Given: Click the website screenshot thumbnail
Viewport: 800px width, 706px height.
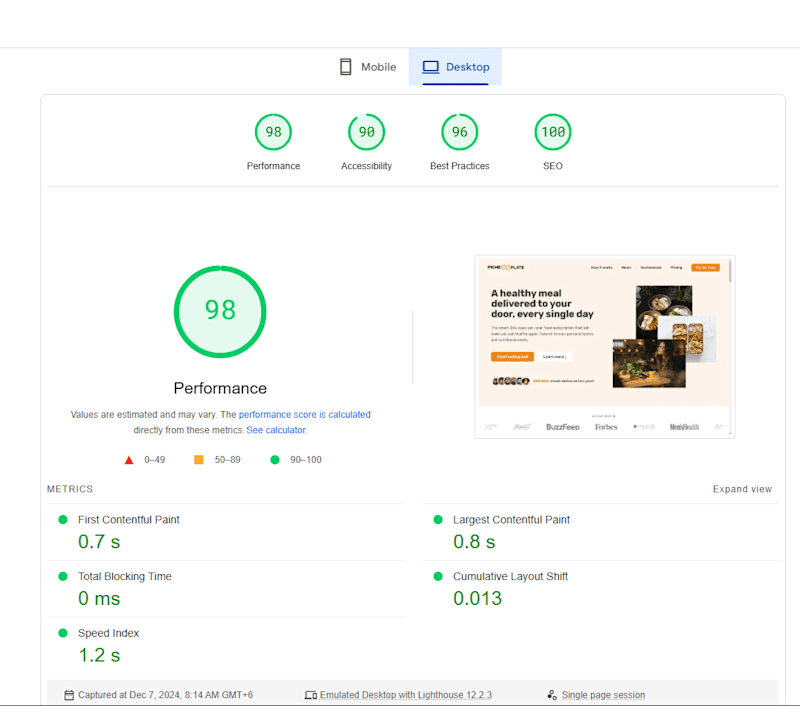Looking at the screenshot, I should pos(605,346).
